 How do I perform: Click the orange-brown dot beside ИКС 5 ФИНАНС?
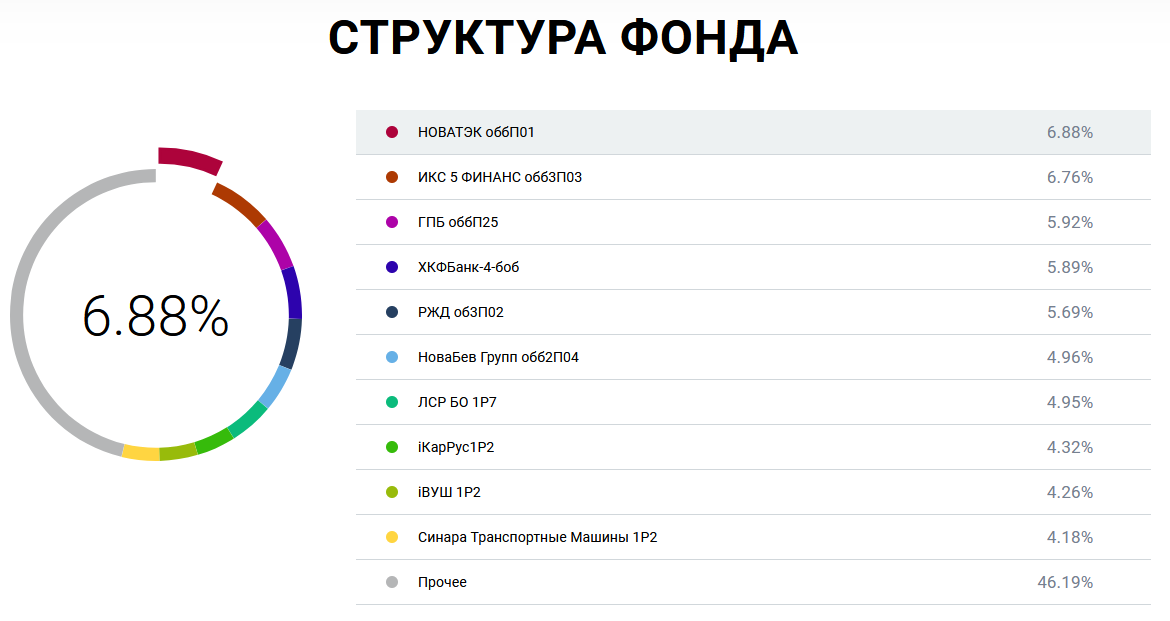tap(392, 177)
